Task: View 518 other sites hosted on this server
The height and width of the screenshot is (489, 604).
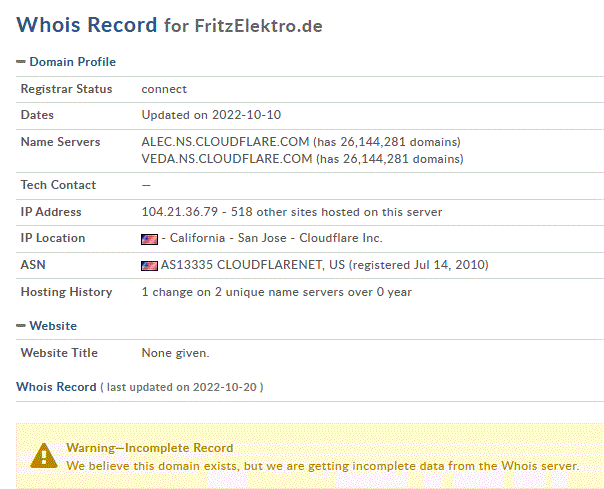Action: click(x=336, y=212)
